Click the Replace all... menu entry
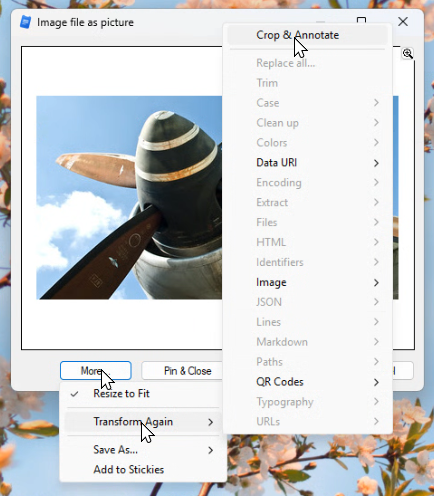This screenshot has height=496, width=434. coord(307,63)
